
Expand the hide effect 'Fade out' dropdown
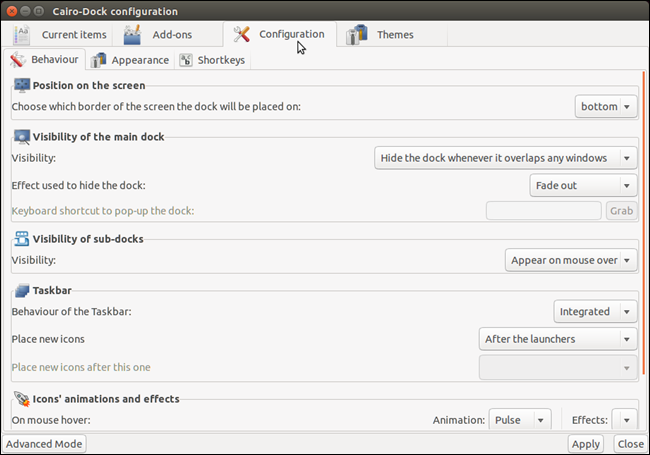click(x=582, y=185)
